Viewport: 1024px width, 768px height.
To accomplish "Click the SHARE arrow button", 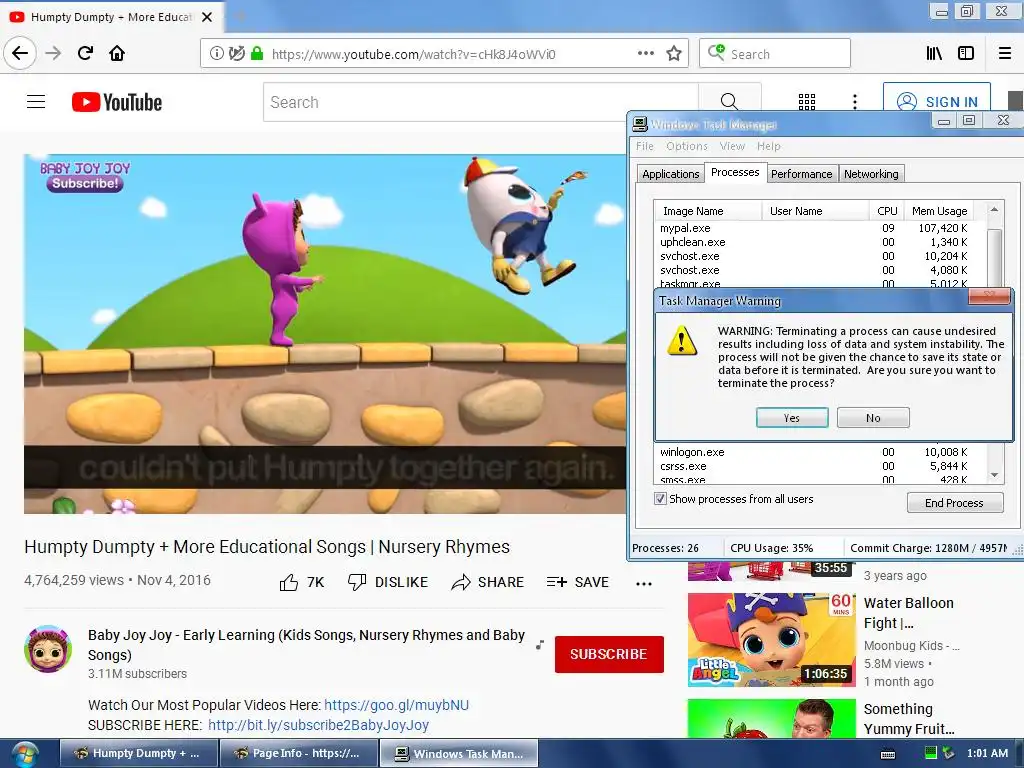I will tap(488, 582).
